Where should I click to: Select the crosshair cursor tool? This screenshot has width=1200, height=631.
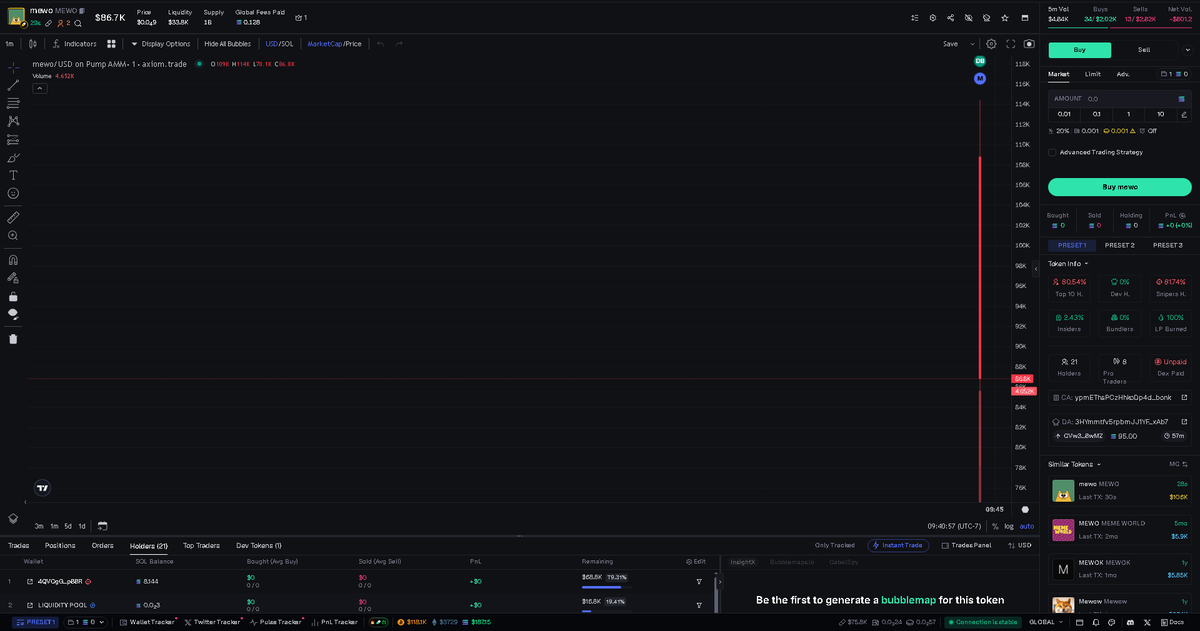13,67
